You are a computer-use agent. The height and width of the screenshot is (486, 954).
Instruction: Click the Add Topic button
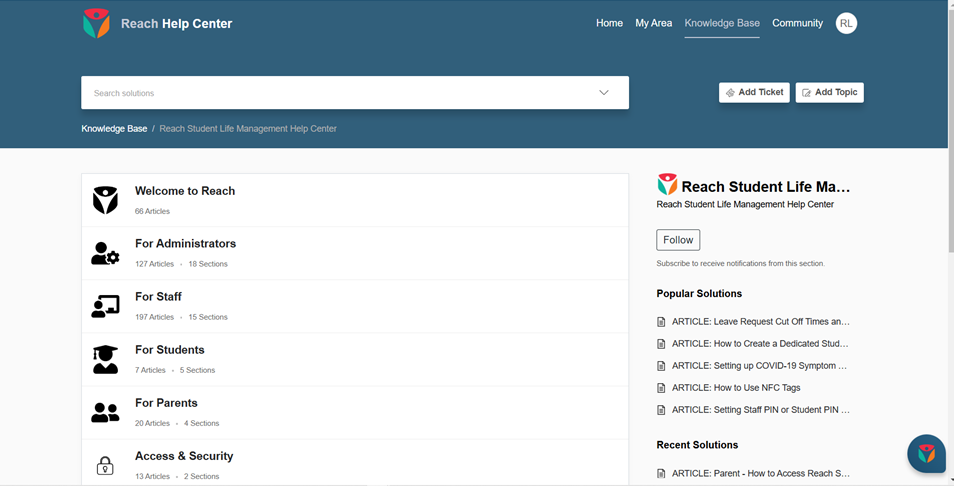click(x=829, y=92)
